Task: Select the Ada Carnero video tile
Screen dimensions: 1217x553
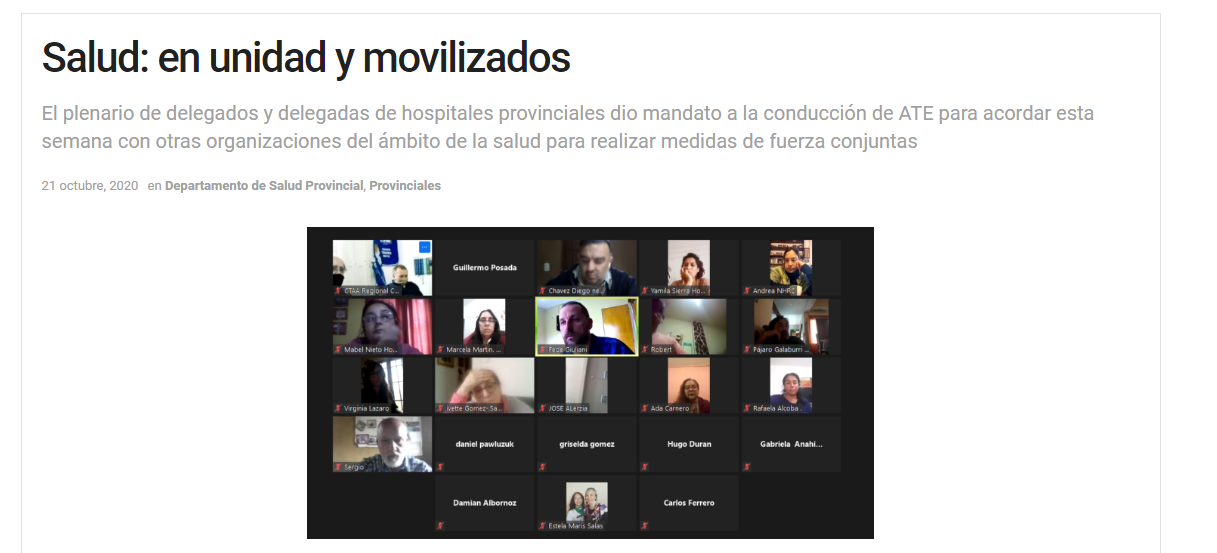Action: (688, 385)
